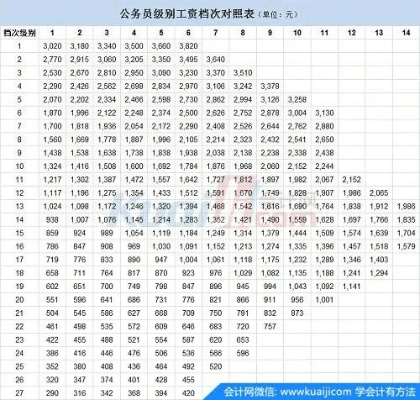Click the 757 cell in level 22
Screen dimensions: 420x400
[270, 326]
